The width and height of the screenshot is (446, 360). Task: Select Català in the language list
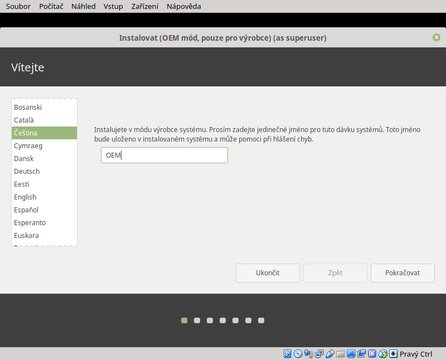pyautogui.click(x=44, y=120)
